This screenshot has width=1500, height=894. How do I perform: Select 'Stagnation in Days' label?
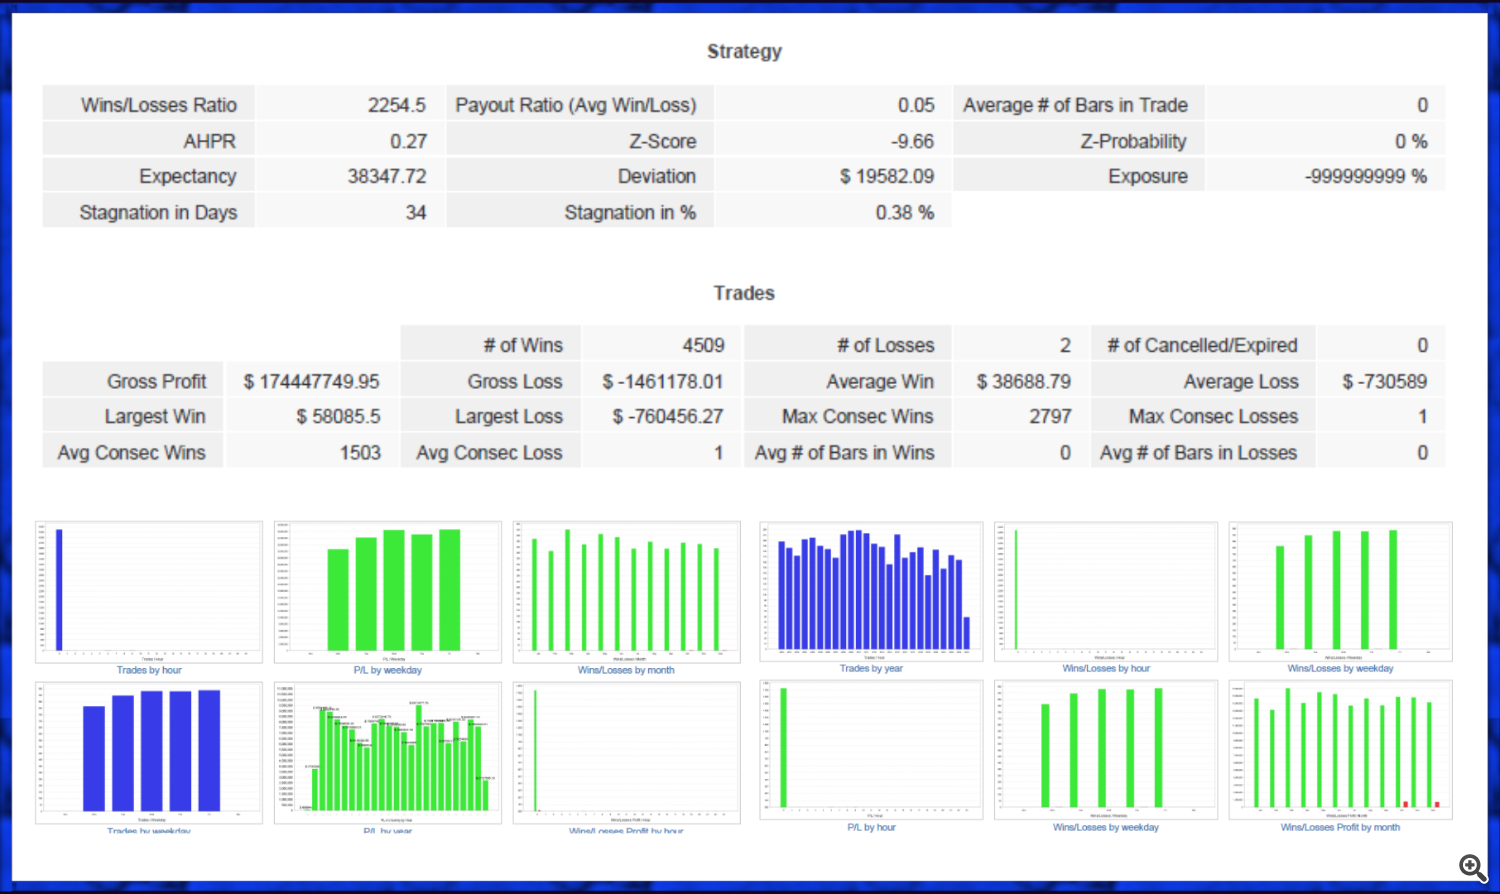158,212
